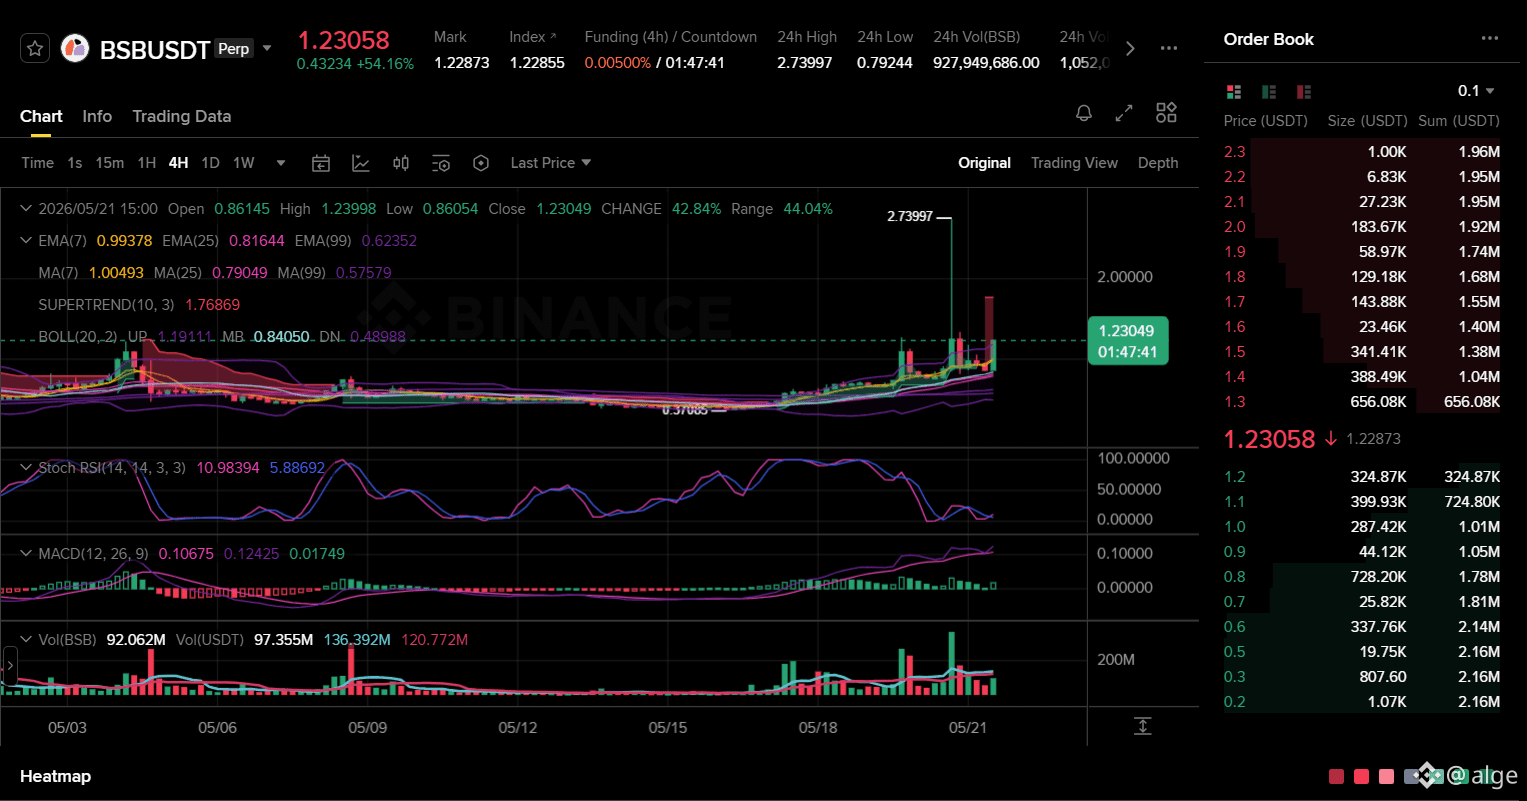Show only sell orders in the order book

pyautogui.click(x=1303, y=92)
